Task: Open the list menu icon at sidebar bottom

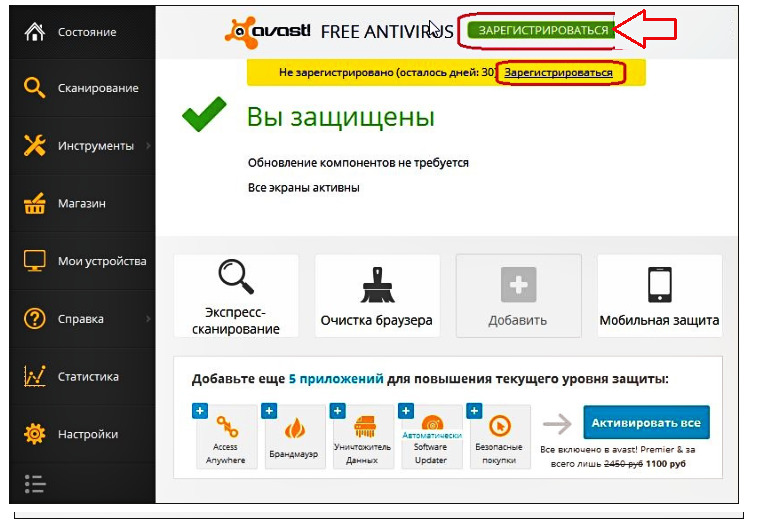Action: [x=35, y=484]
